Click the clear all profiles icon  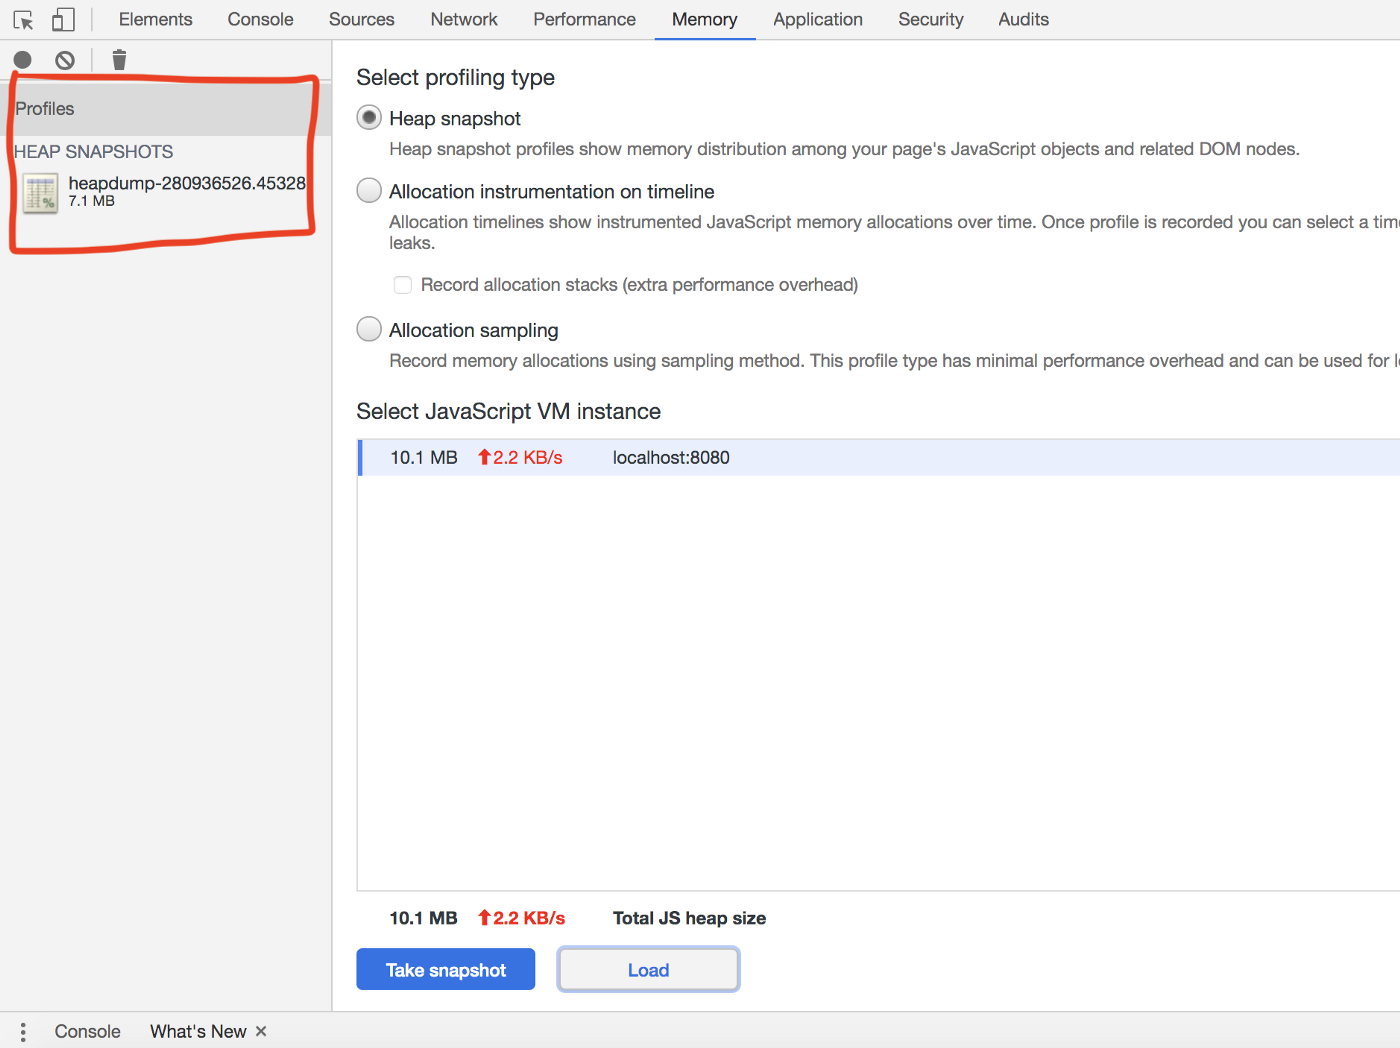point(65,61)
